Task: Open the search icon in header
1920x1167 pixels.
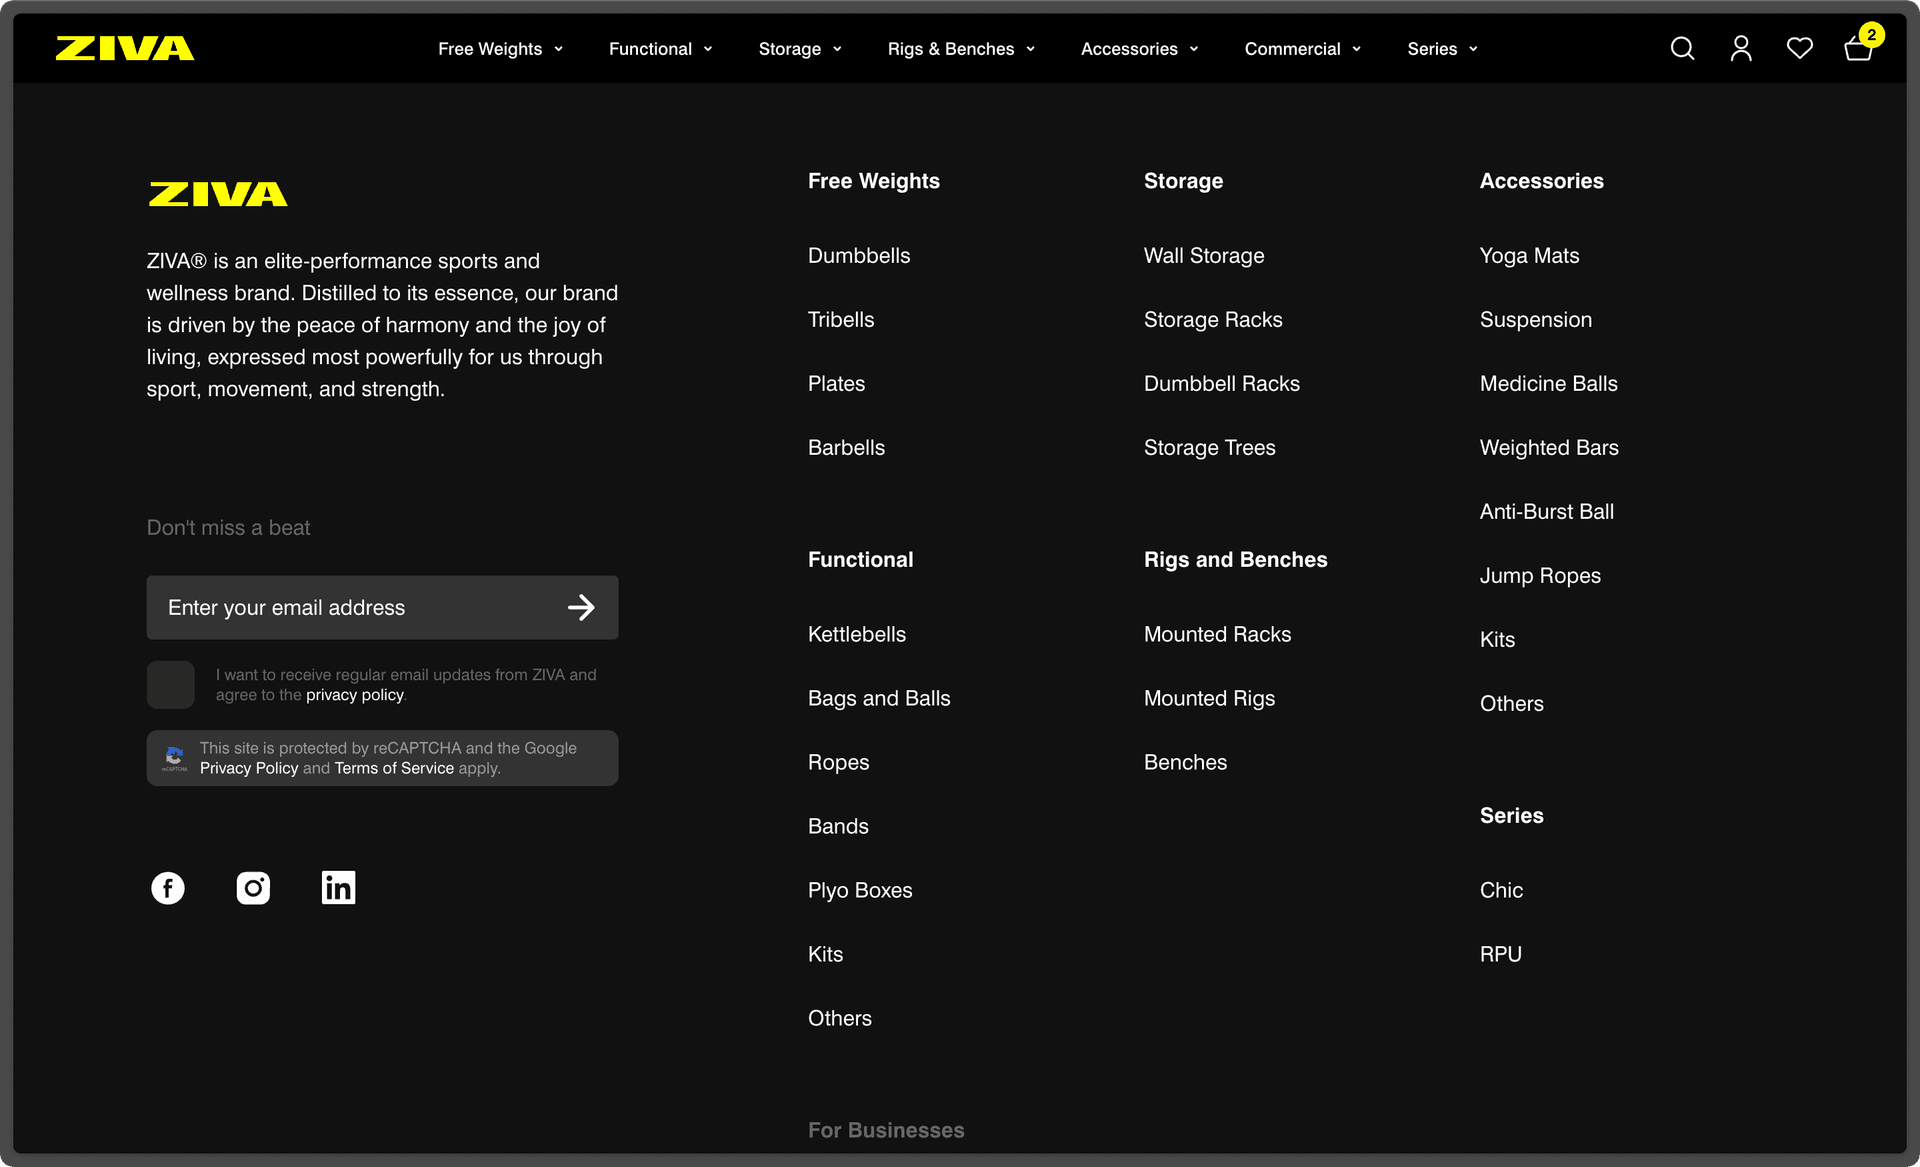Action: 1682,48
